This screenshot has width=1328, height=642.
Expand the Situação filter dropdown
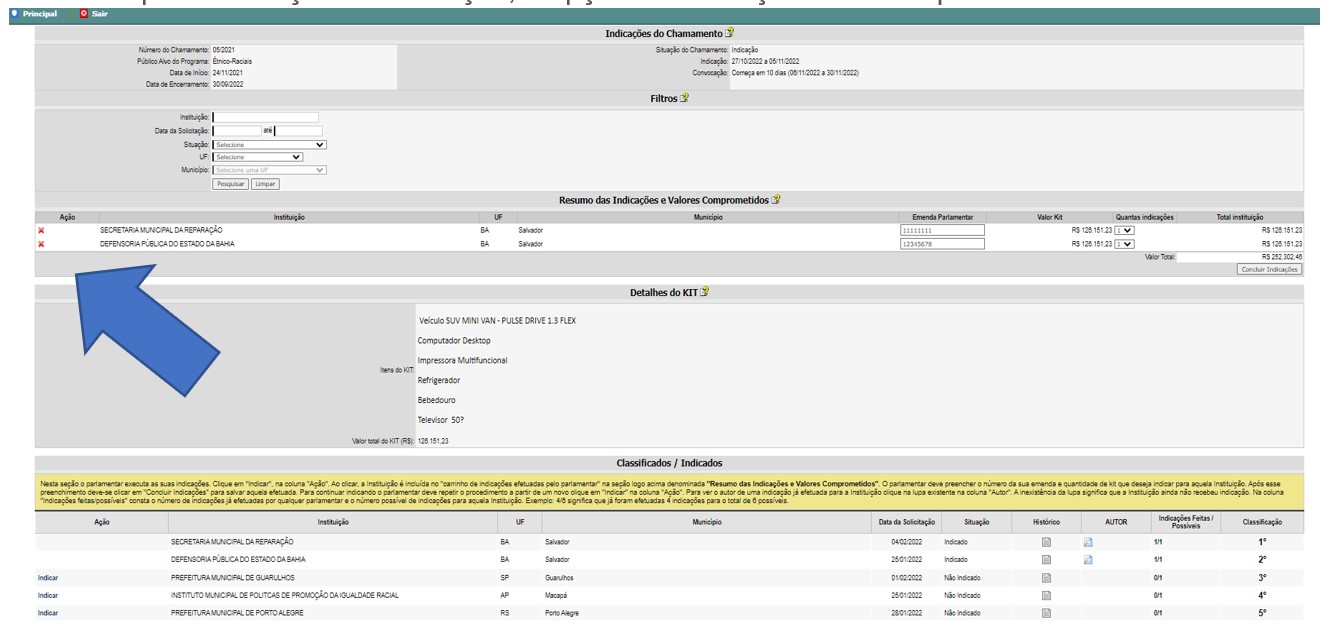tap(270, 145)
